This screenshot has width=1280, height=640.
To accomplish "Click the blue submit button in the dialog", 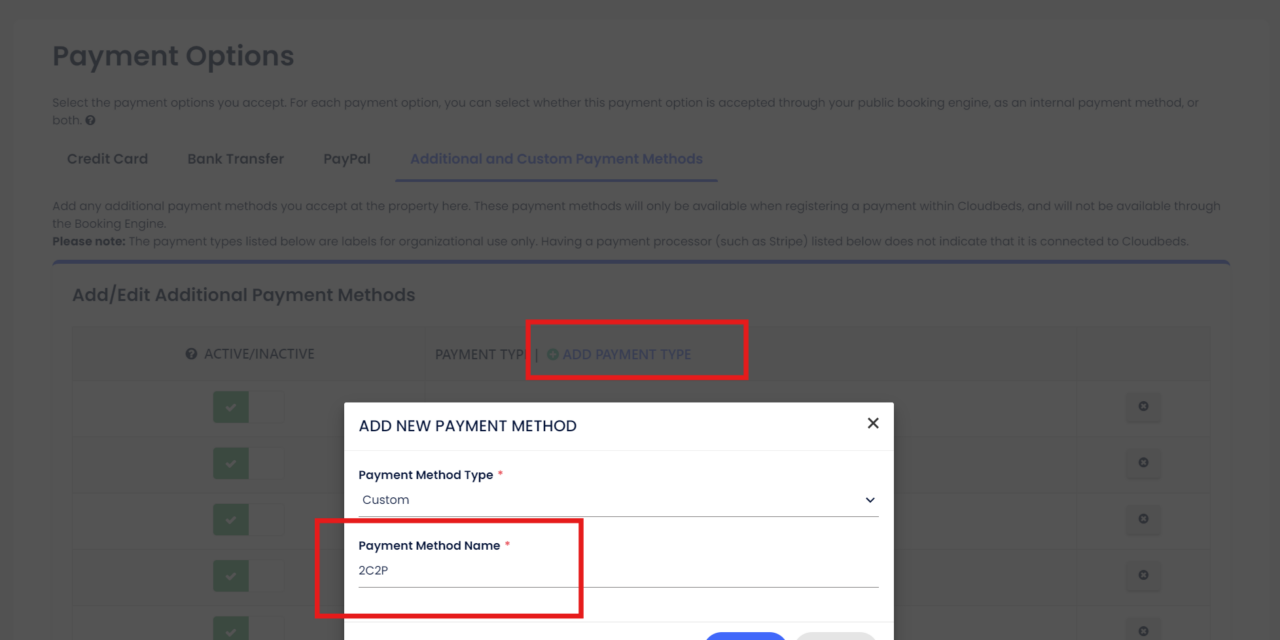I will 745,637.
